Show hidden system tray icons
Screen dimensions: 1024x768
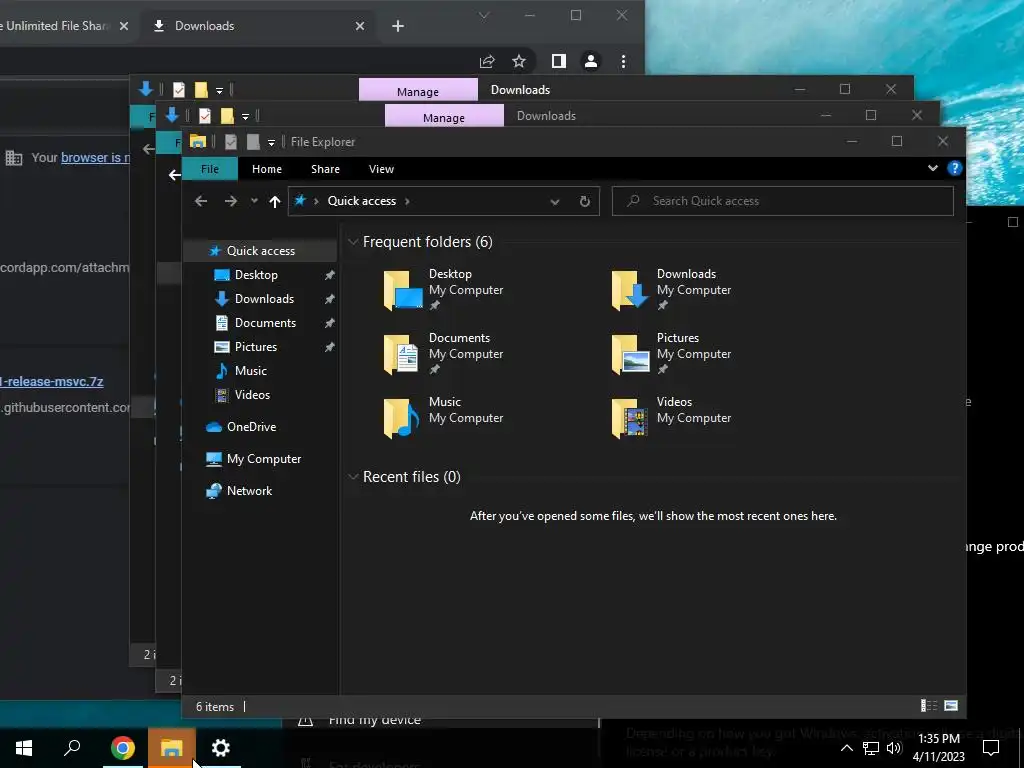pos(846,748)
